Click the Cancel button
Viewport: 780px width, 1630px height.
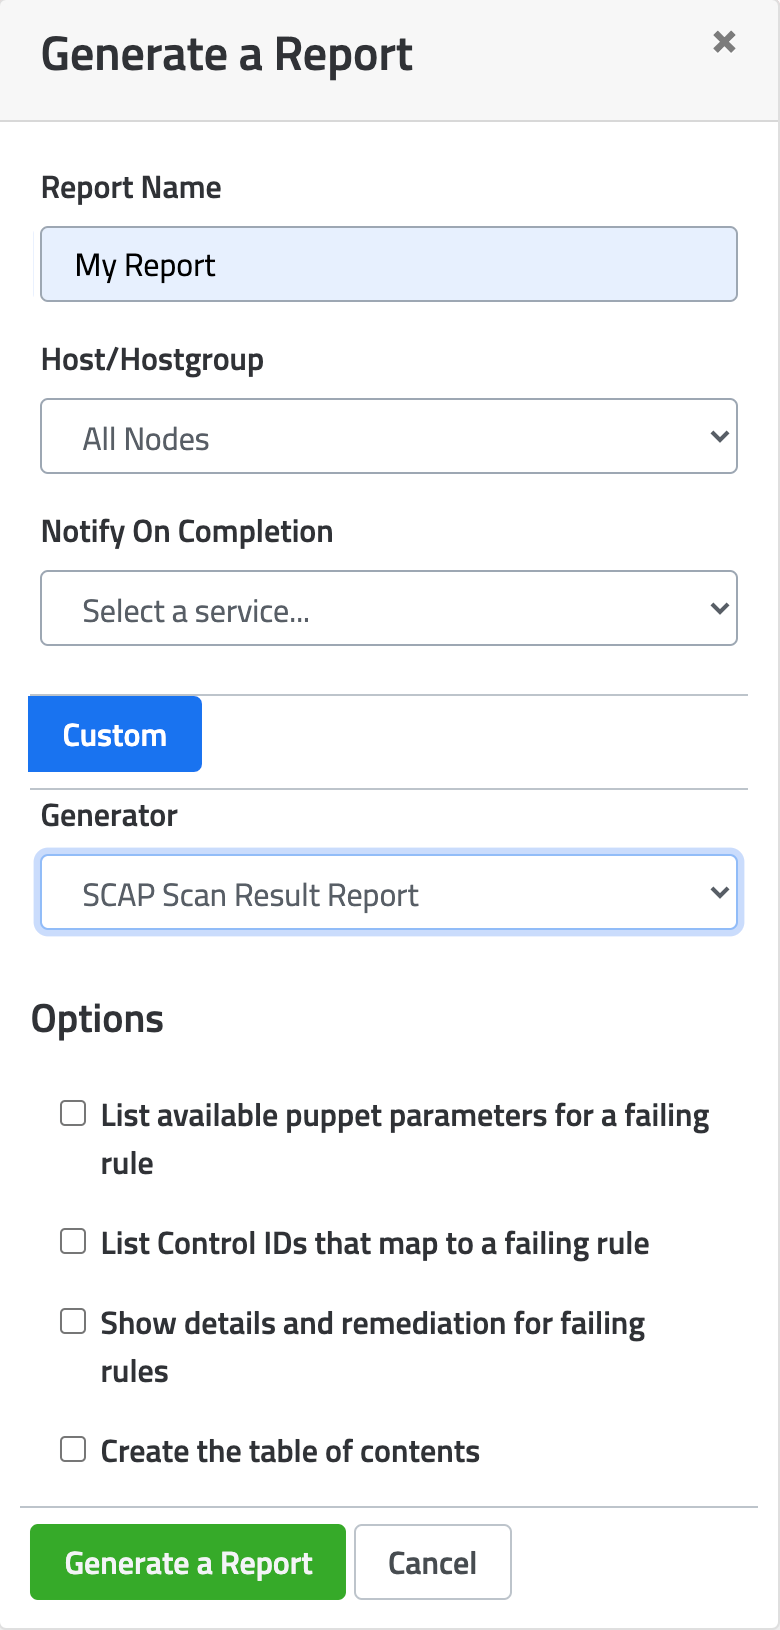tap(432, 1562)
